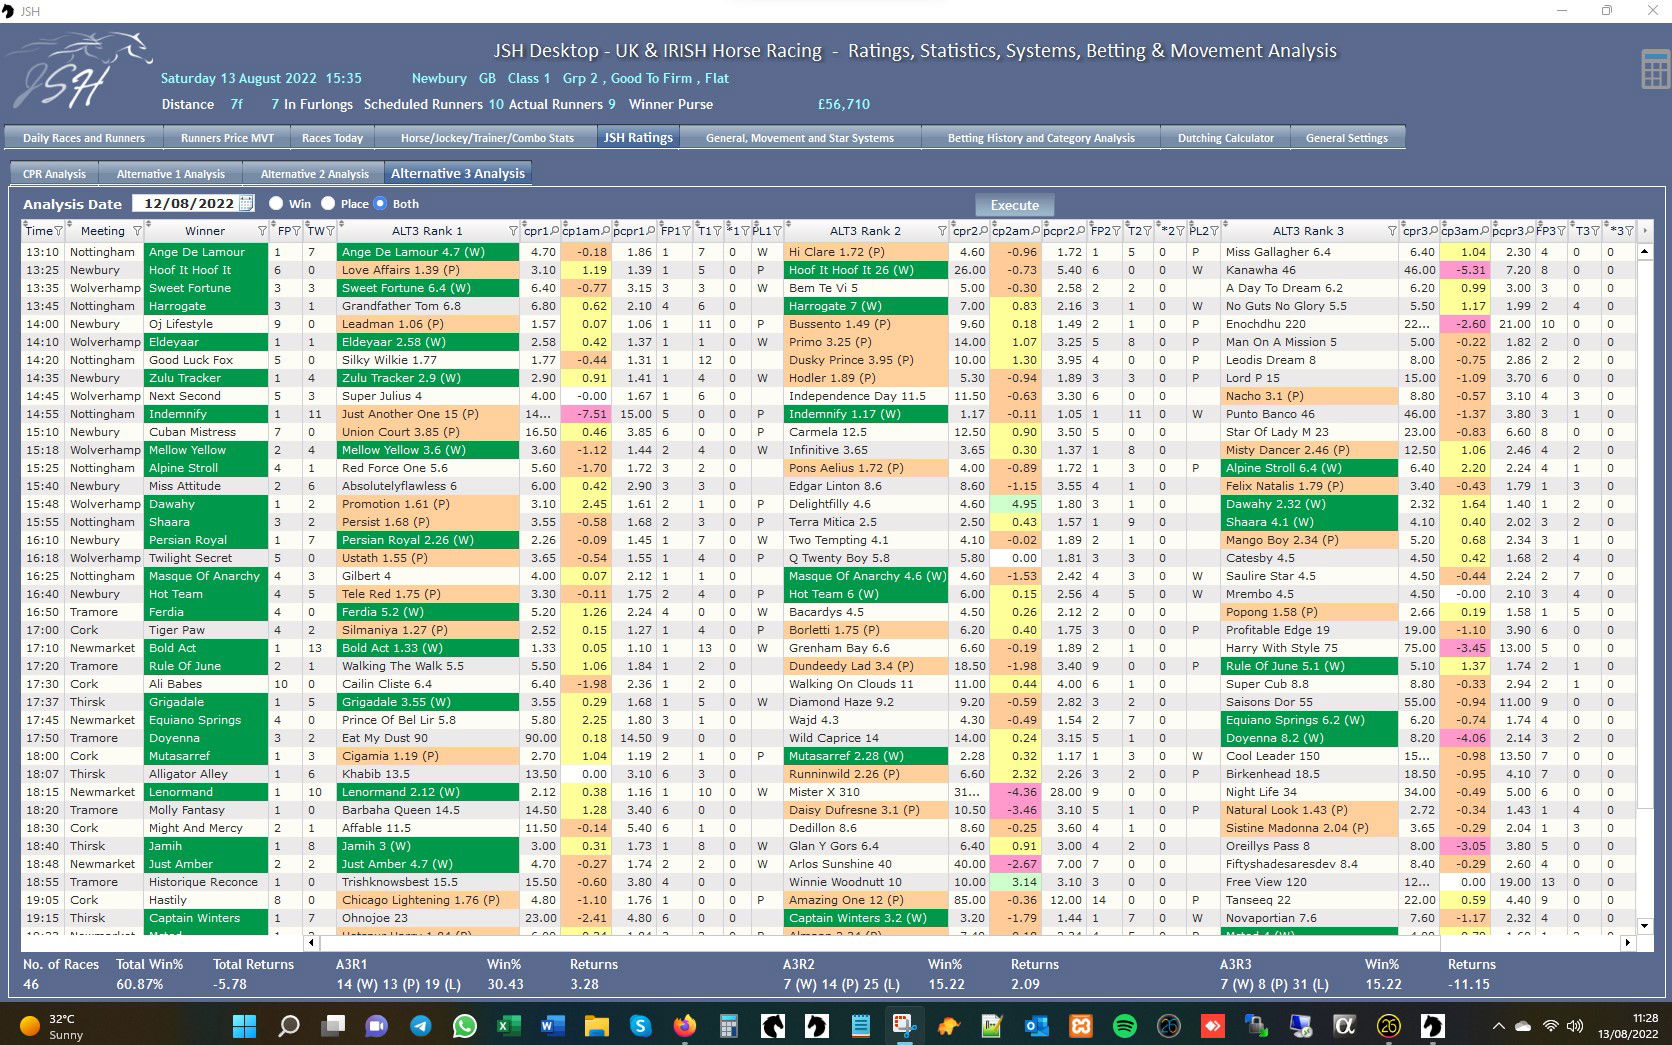This screenshot has height=1045, width=1672.
Task: Click the PL1 column filter funnel
Action: point(776,231)
